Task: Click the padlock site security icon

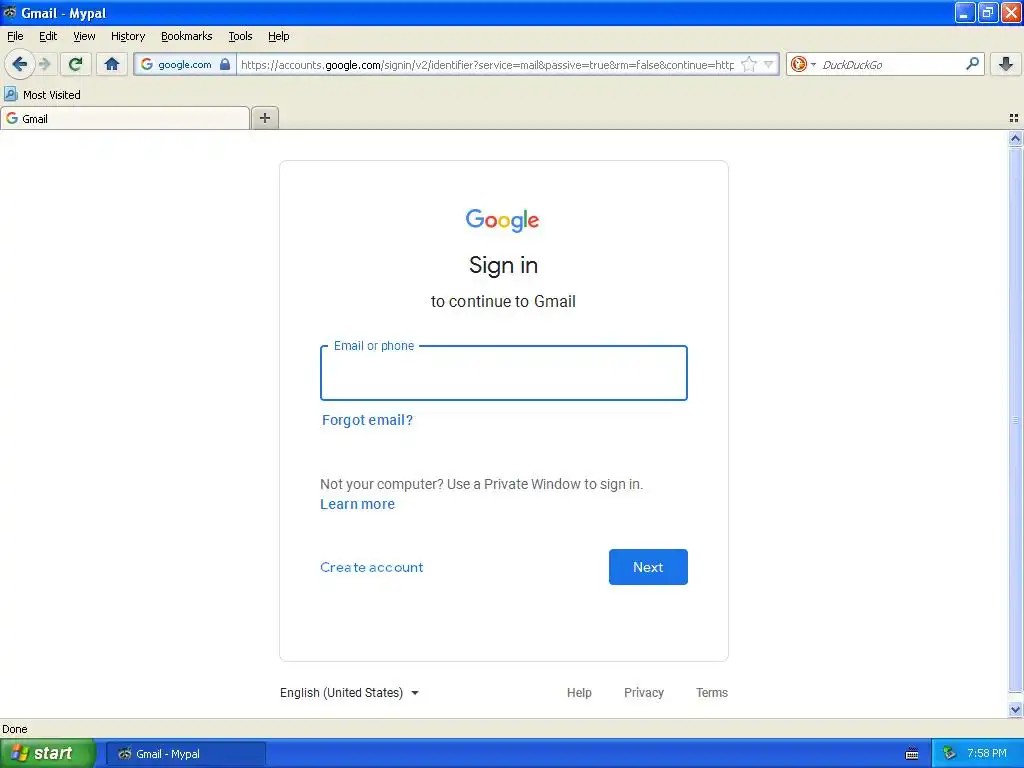Action: click(x=225, y=64)
